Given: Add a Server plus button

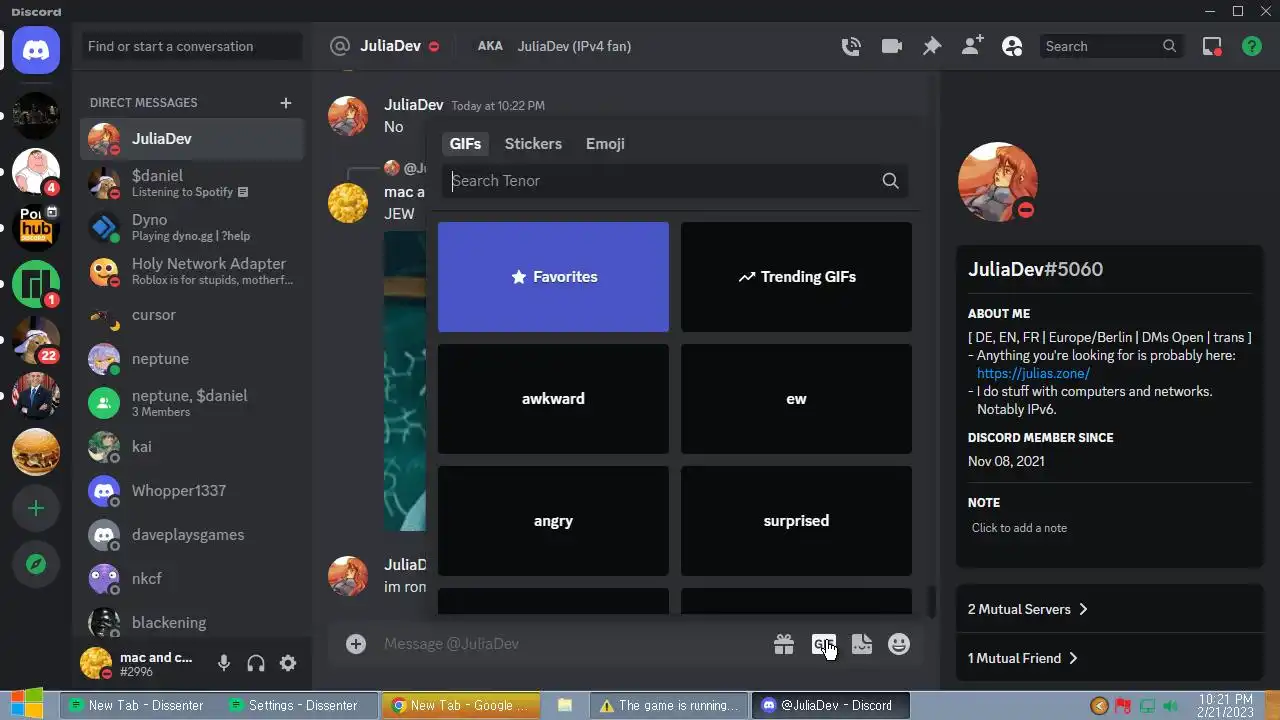Looking at the screenshot, I should [36, 509].
